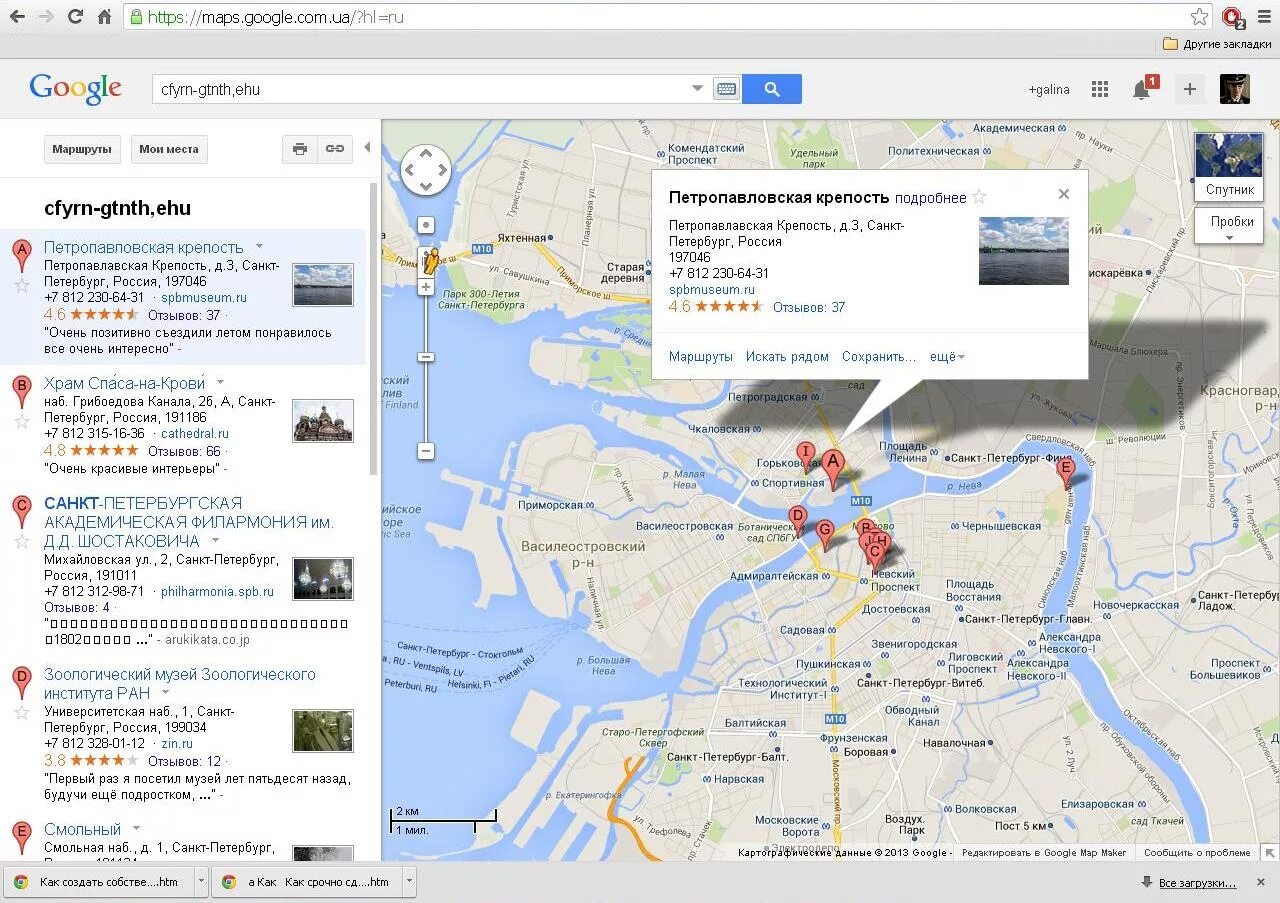This screenshot has height=903, width=1280.
Task: Open downloaded file Как создать собстве....htm
Action: tap(99, 882)
